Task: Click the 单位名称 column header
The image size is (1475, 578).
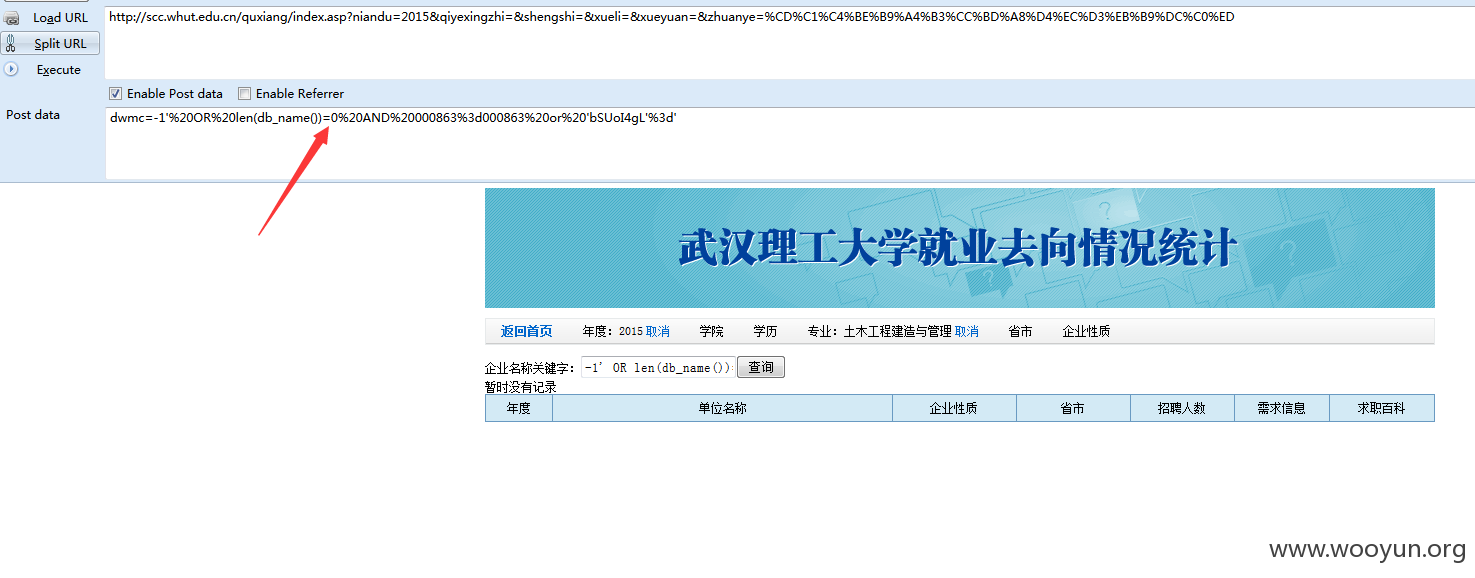Action: point(722,408)
